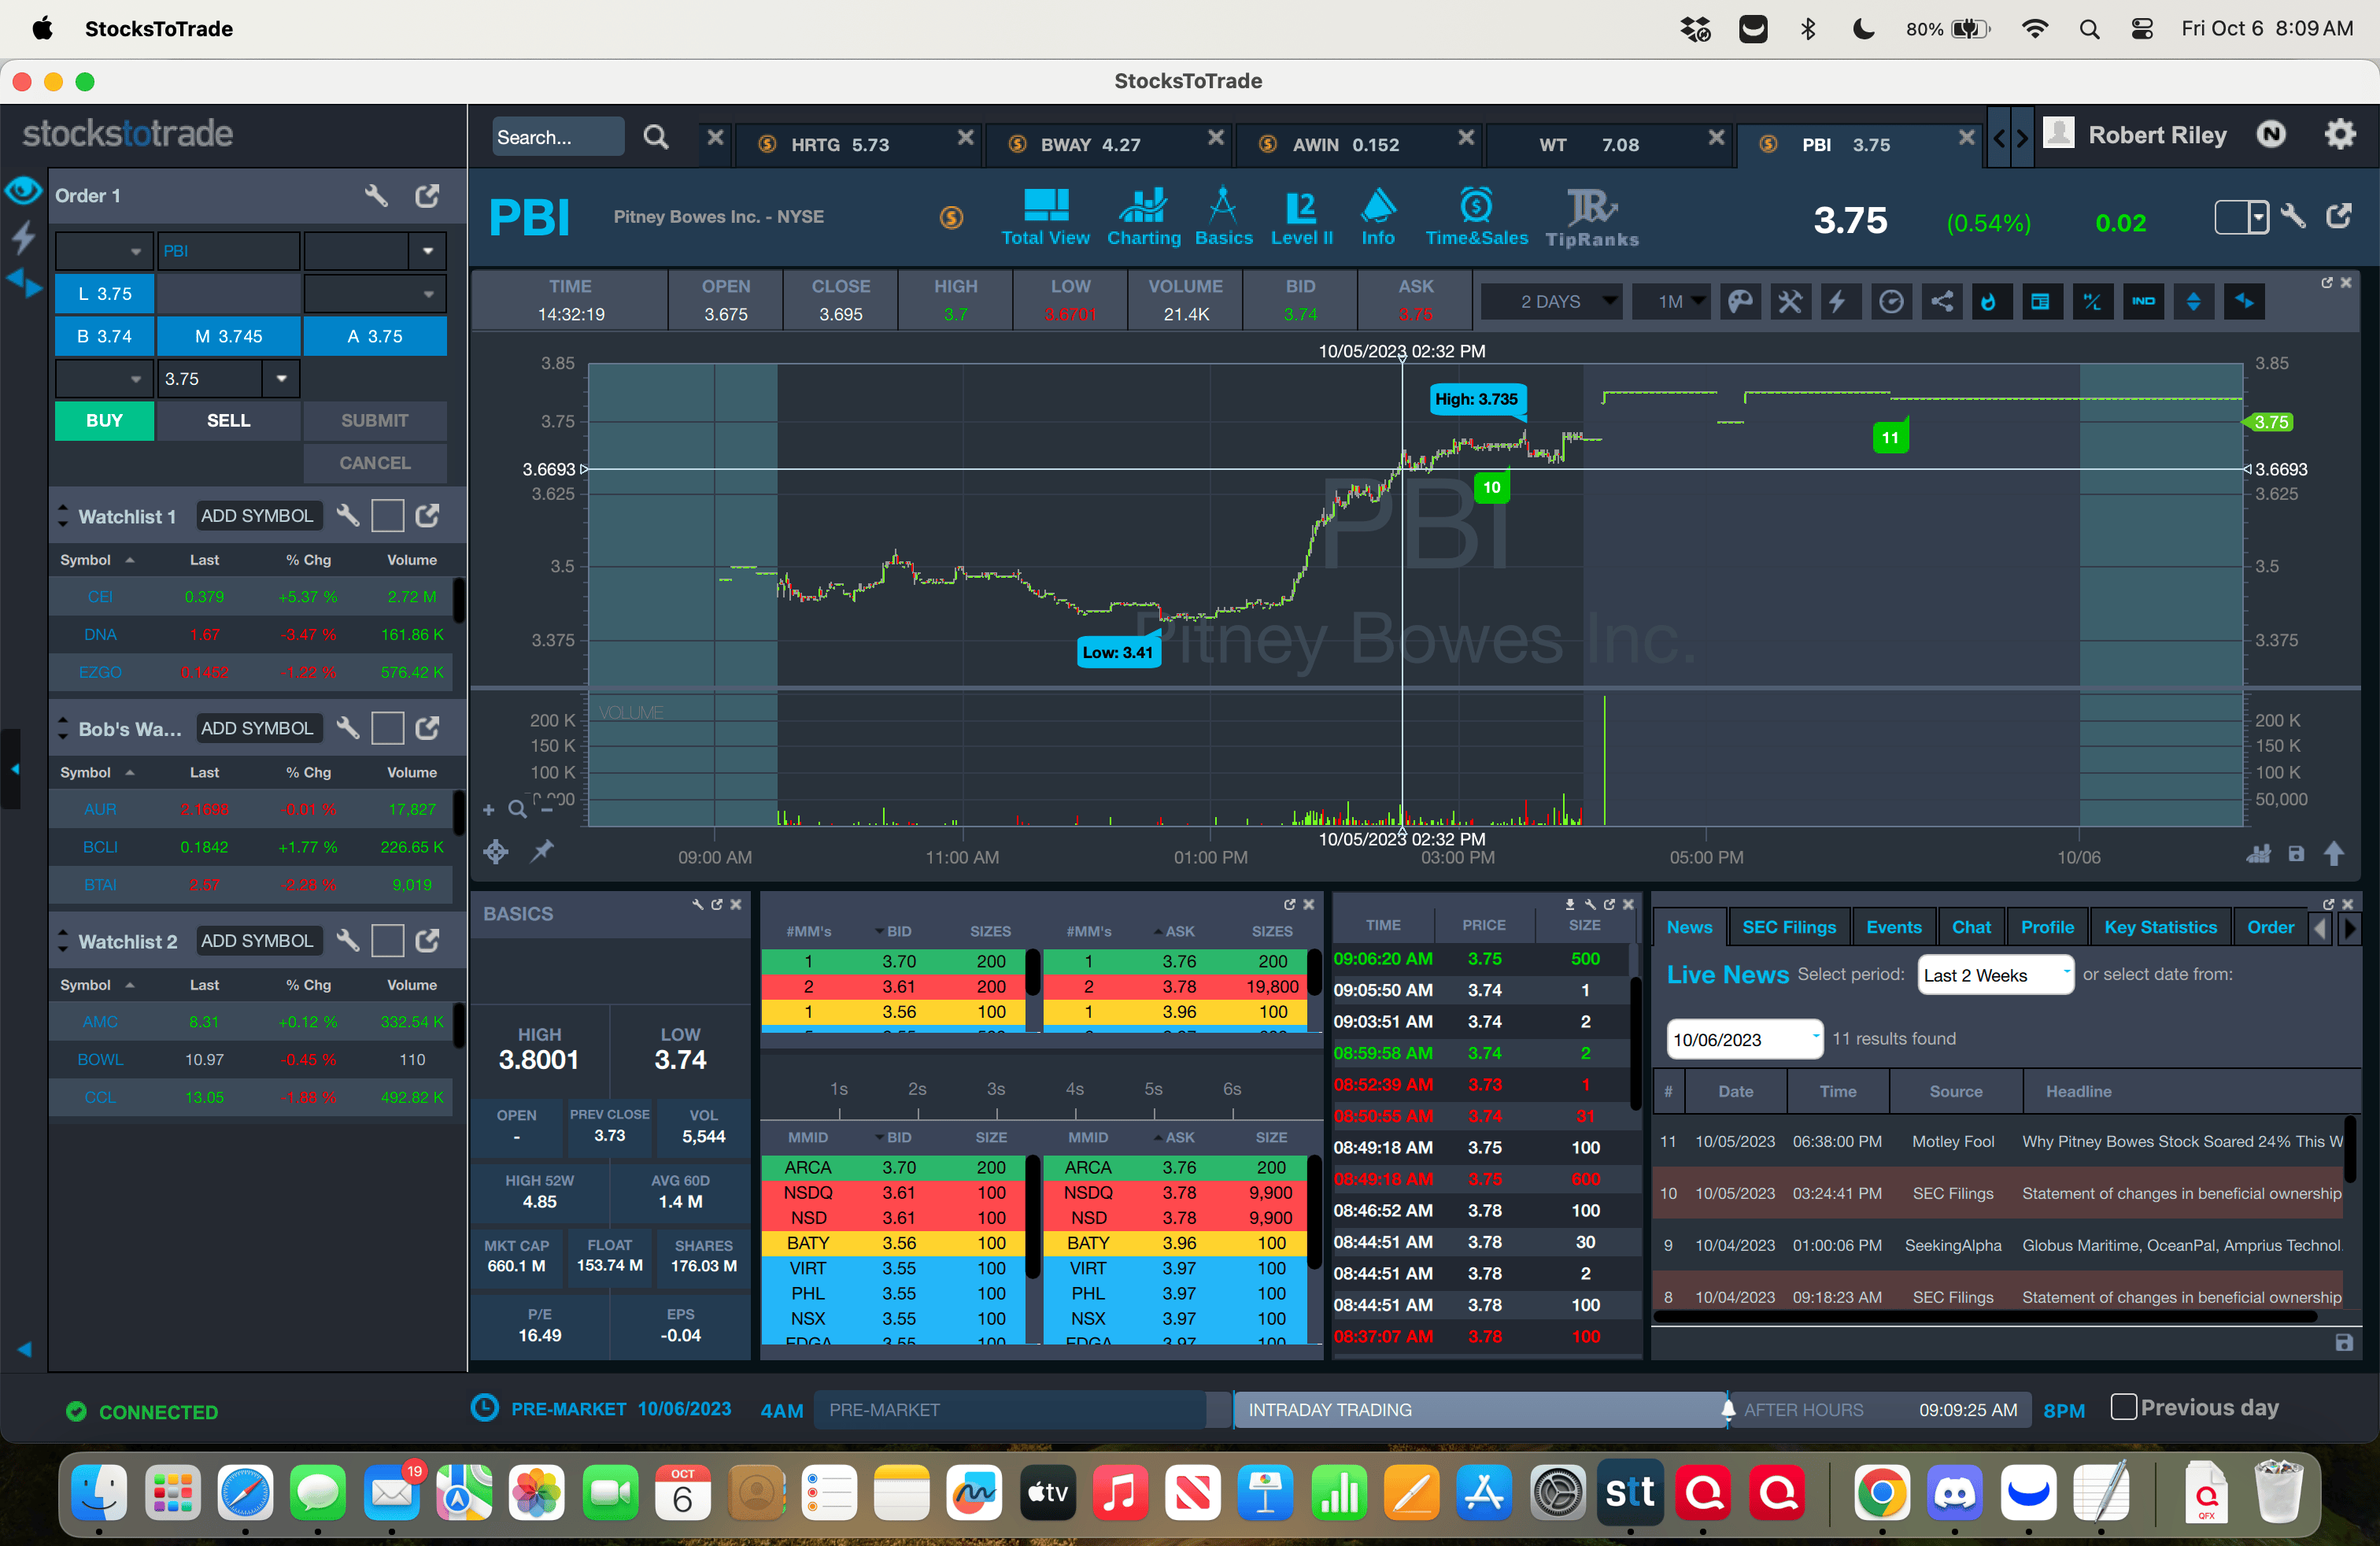Toggle the eye visibility icon
The width and height of the screenshot is (2380, 1546).
tap(23, 190)
